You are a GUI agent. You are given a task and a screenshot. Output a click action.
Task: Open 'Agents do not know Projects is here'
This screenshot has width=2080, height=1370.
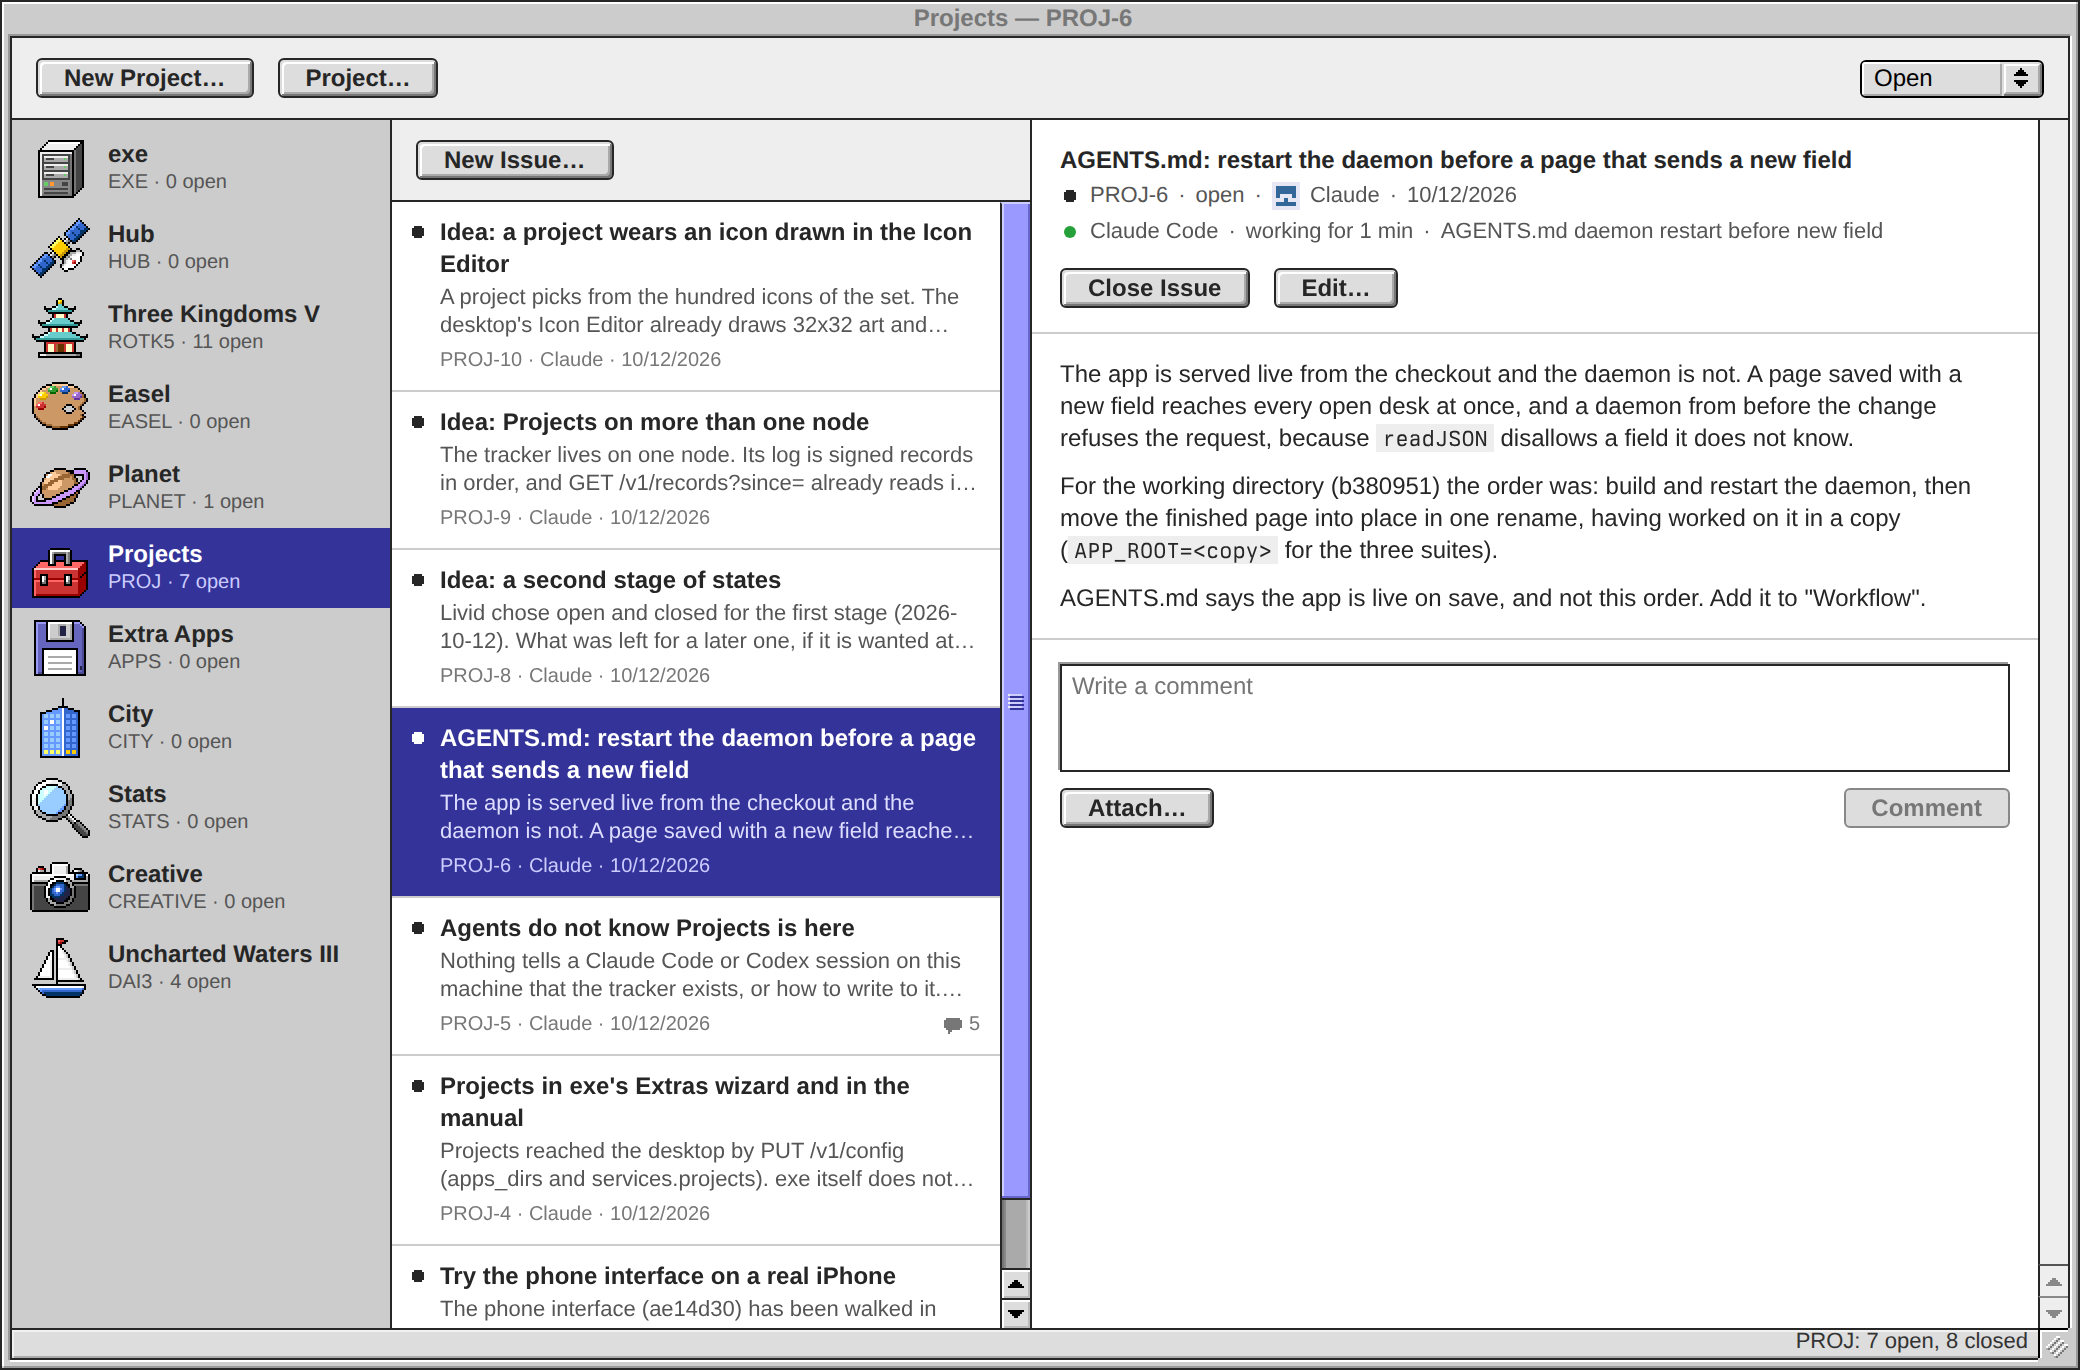click(x=697, y=976)
